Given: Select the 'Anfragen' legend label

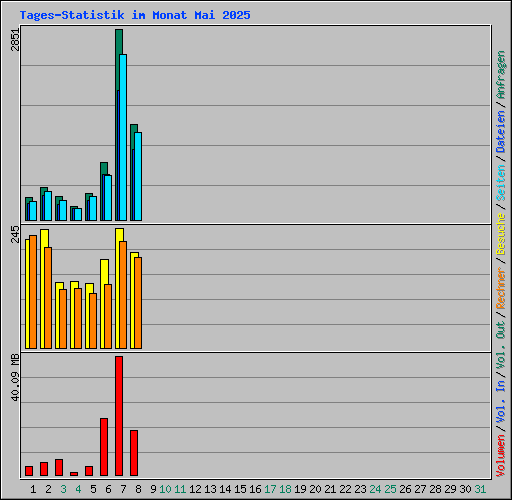Looking at the screenshot, I should pyautogui.click(x=501, y=75).
